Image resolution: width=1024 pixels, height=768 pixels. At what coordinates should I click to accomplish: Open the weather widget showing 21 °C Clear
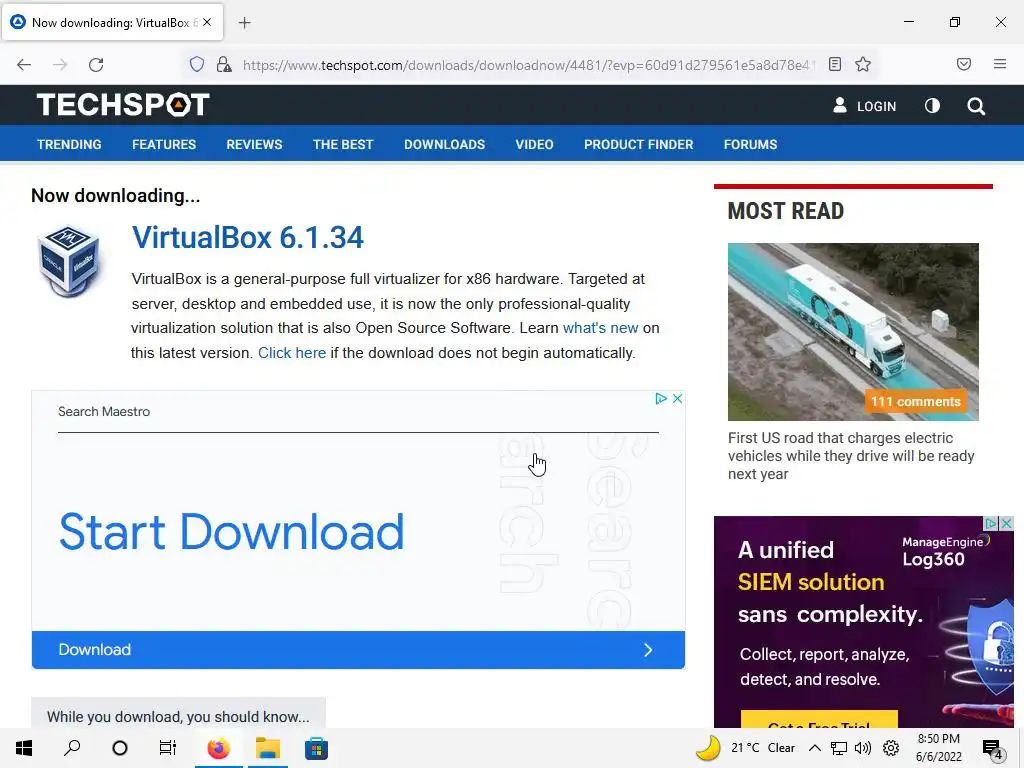pos(745,748)
